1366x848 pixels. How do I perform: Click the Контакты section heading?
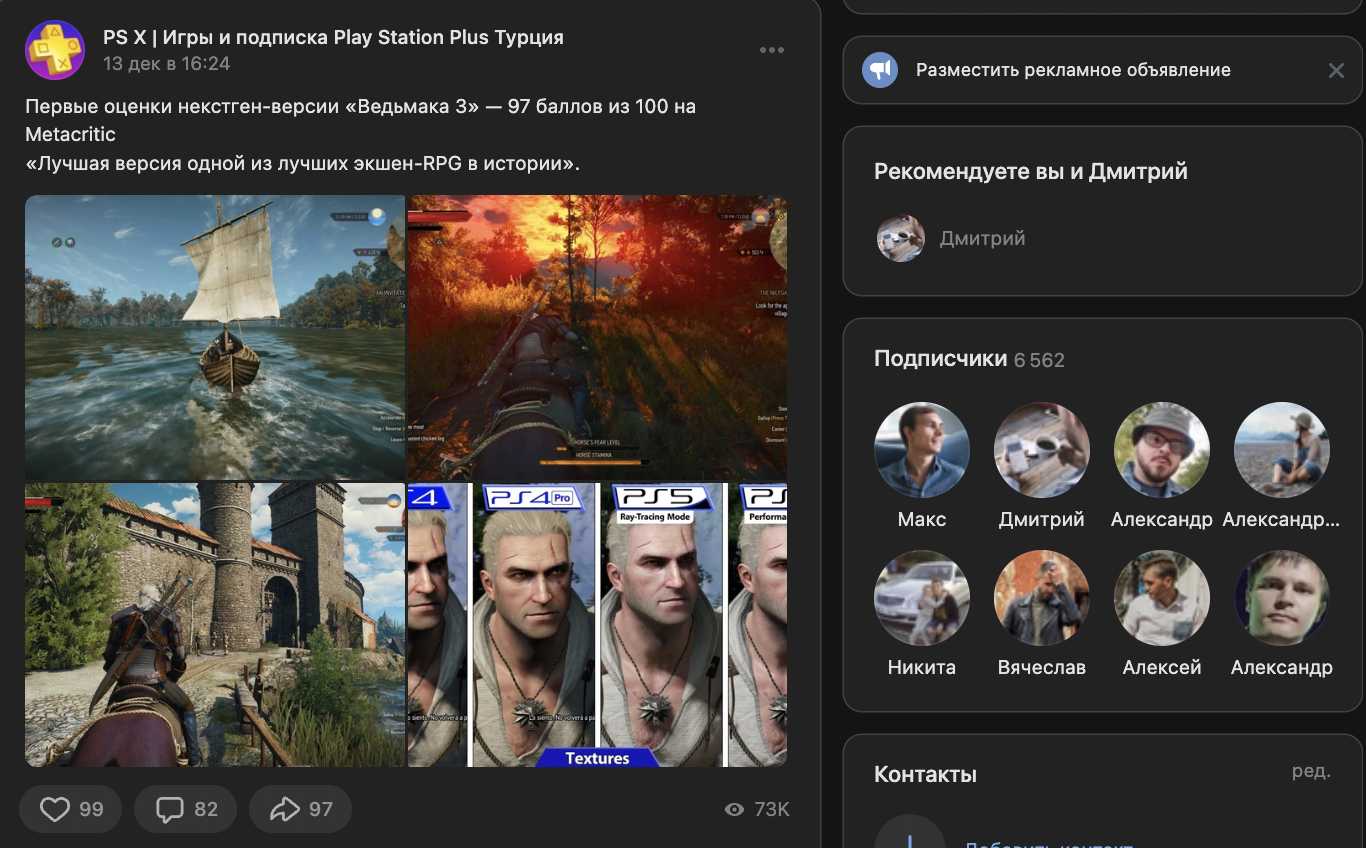[925, 774]
